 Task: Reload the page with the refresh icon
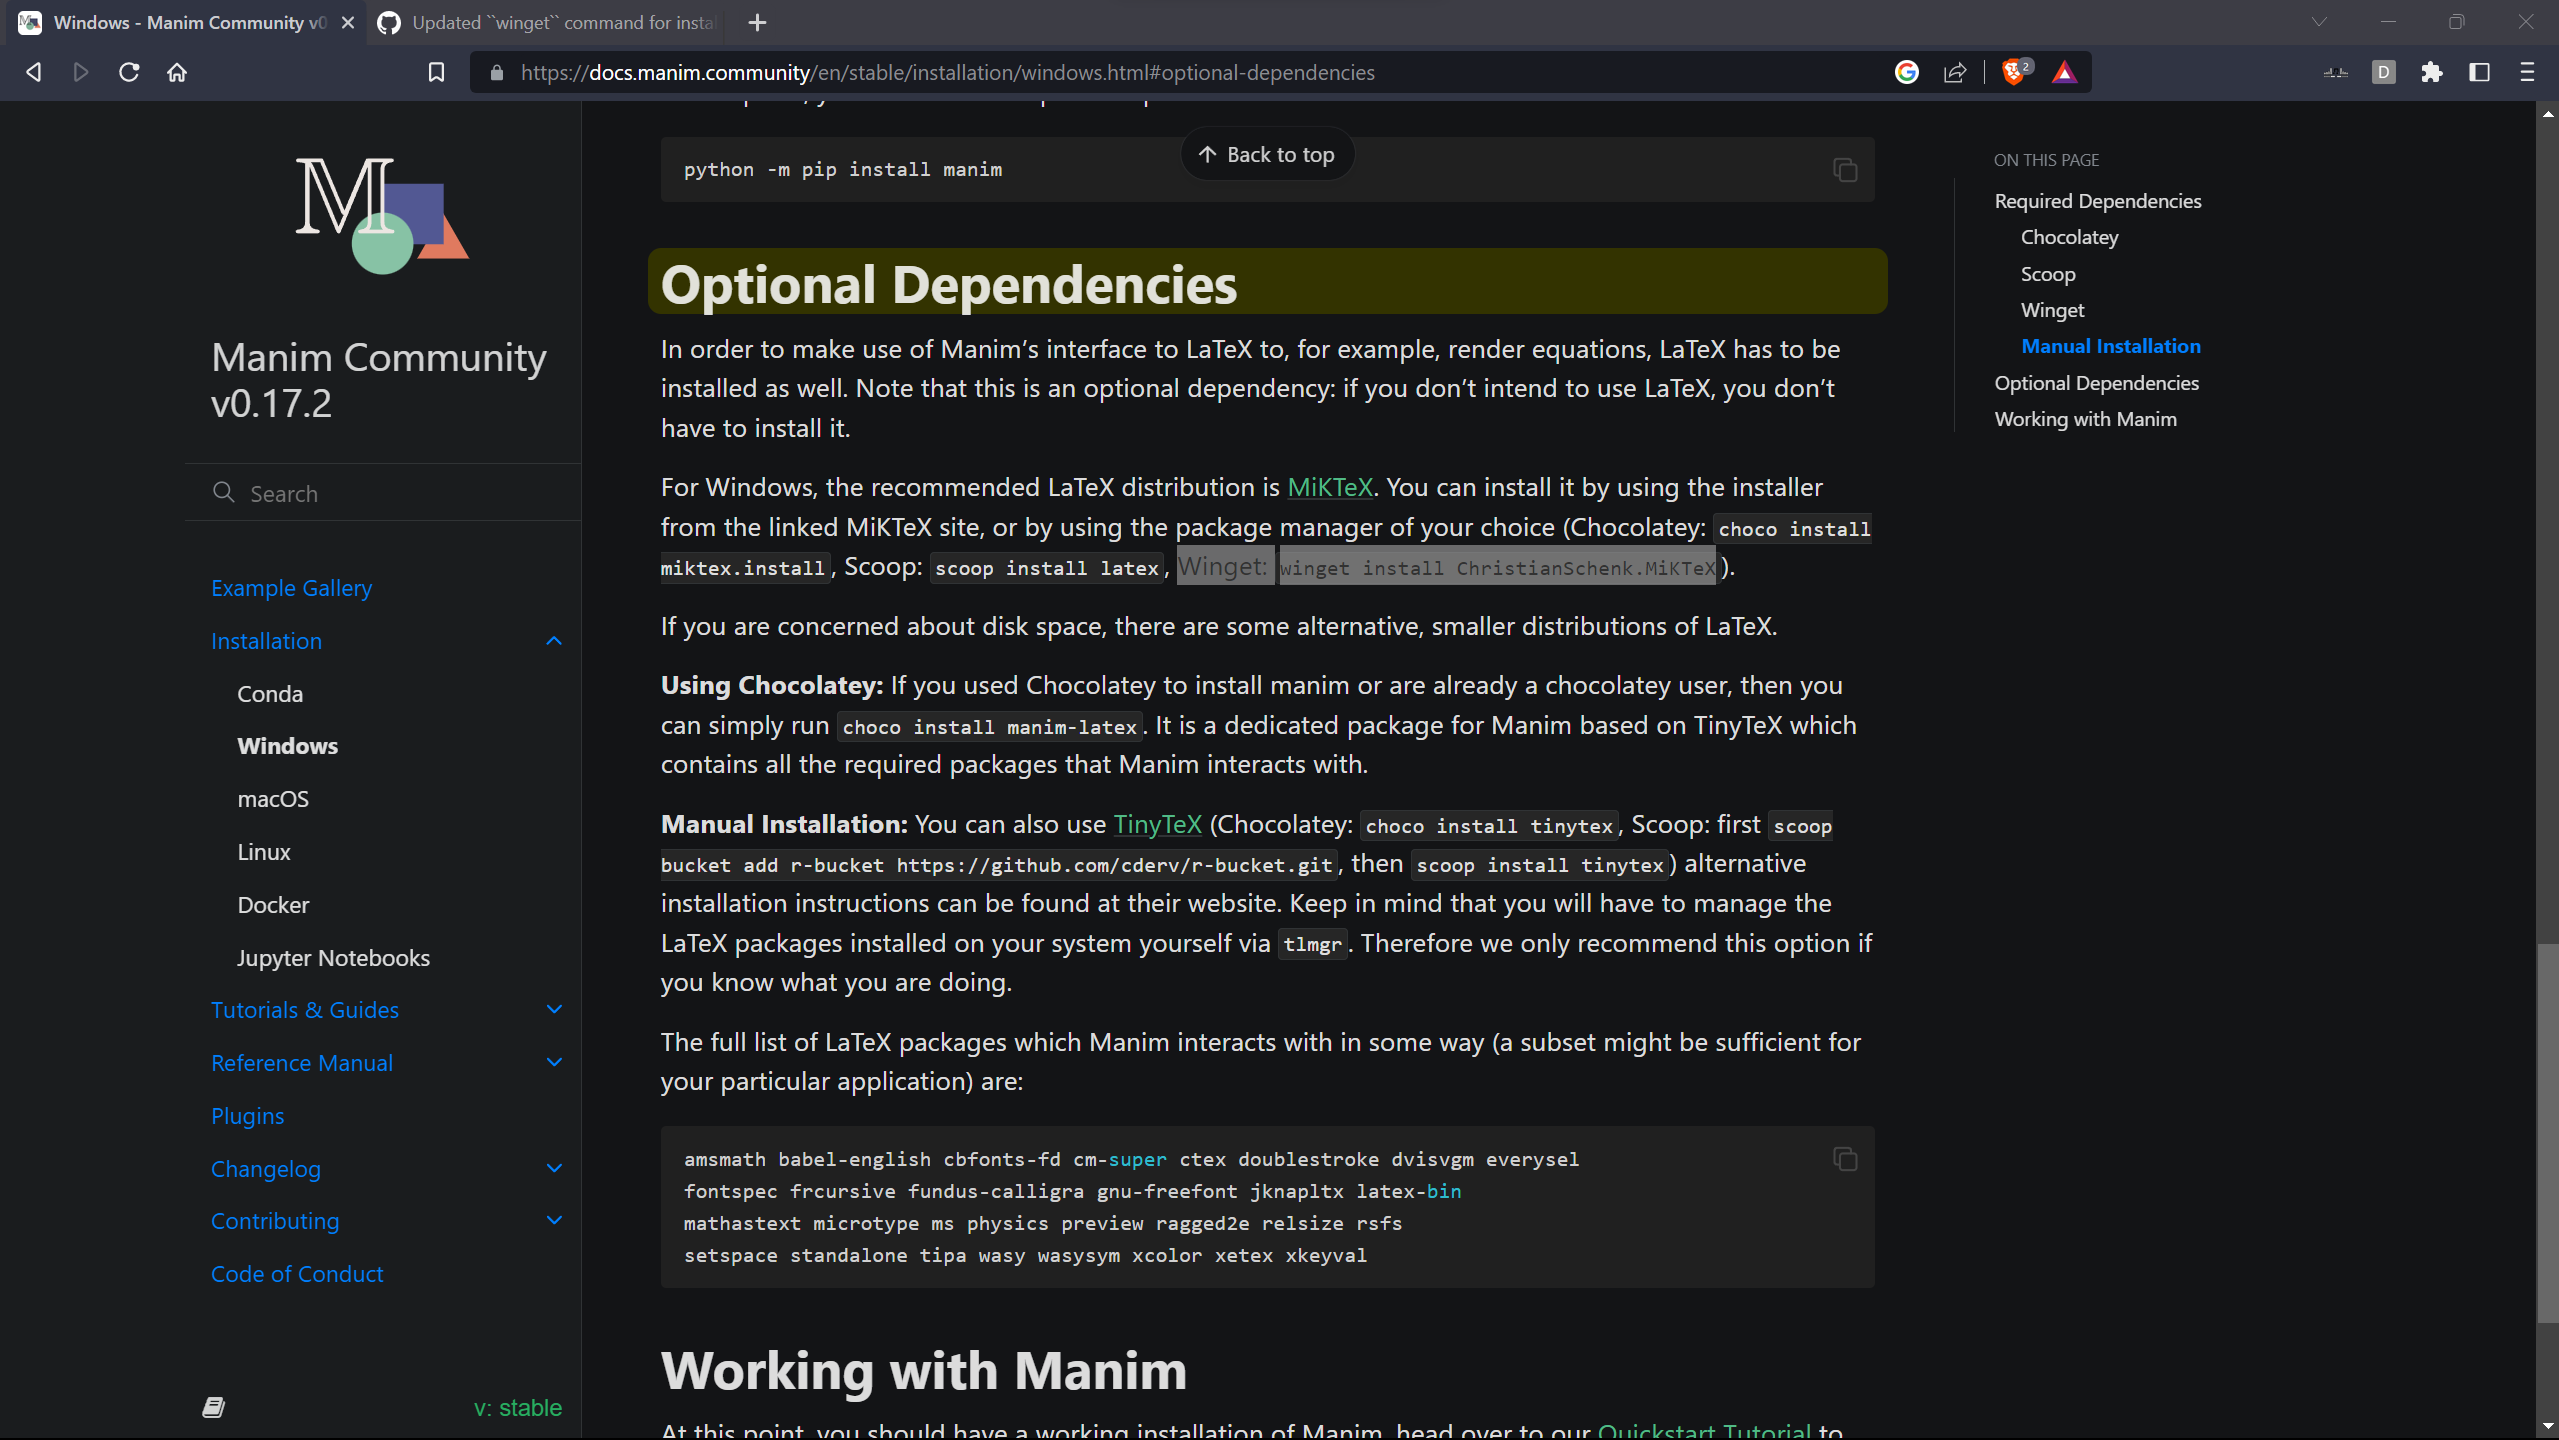[x=129, y=72]
